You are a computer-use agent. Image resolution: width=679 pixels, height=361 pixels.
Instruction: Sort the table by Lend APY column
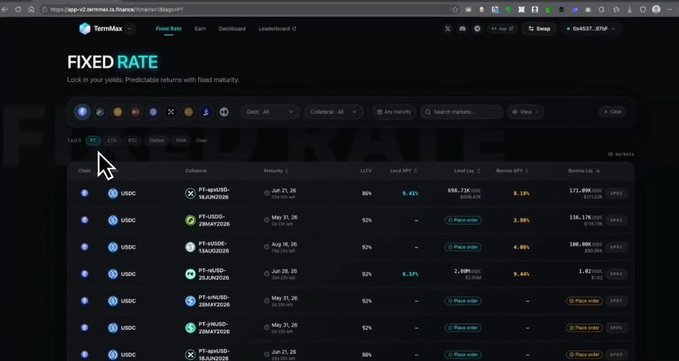(x=404, y=171)
